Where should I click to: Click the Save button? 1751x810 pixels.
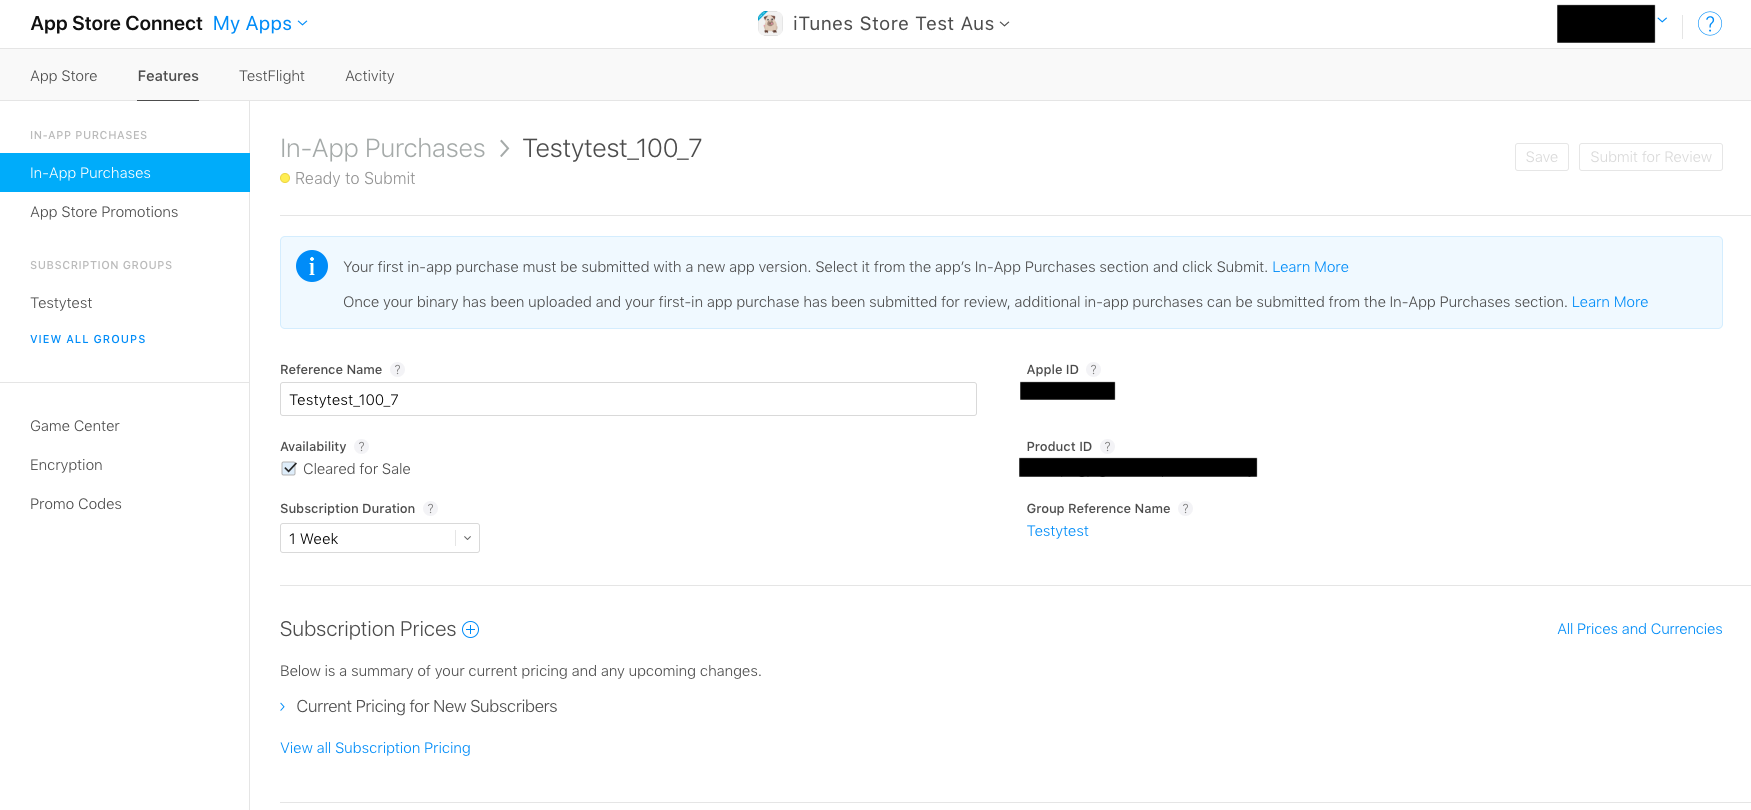(x=1542, y=157)
